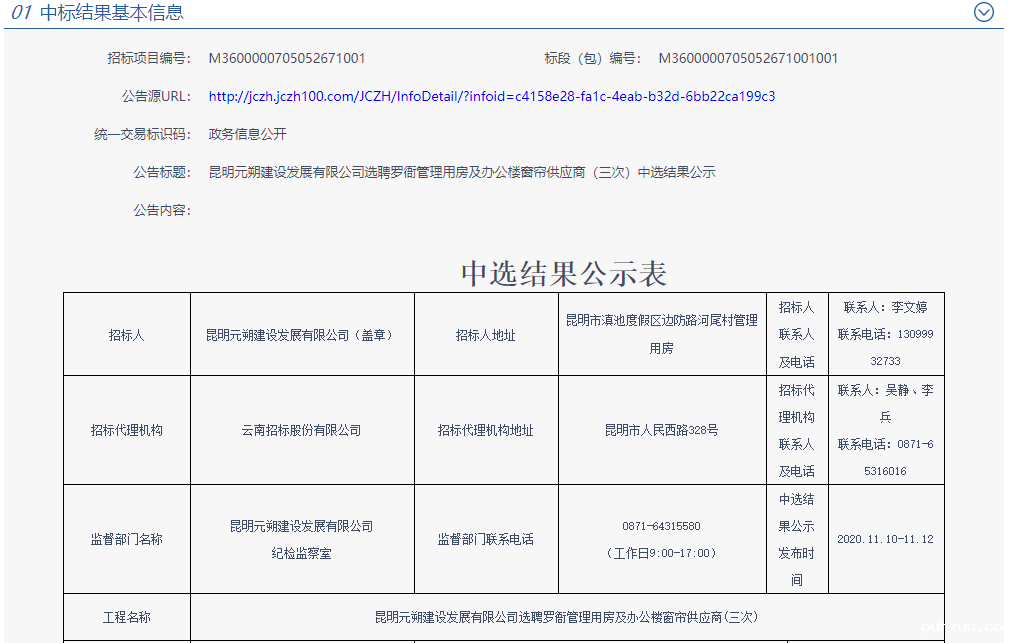
Task: Select the publicity period 2020.11.10-11.12 cell
Action: click(x=886, y=539)
